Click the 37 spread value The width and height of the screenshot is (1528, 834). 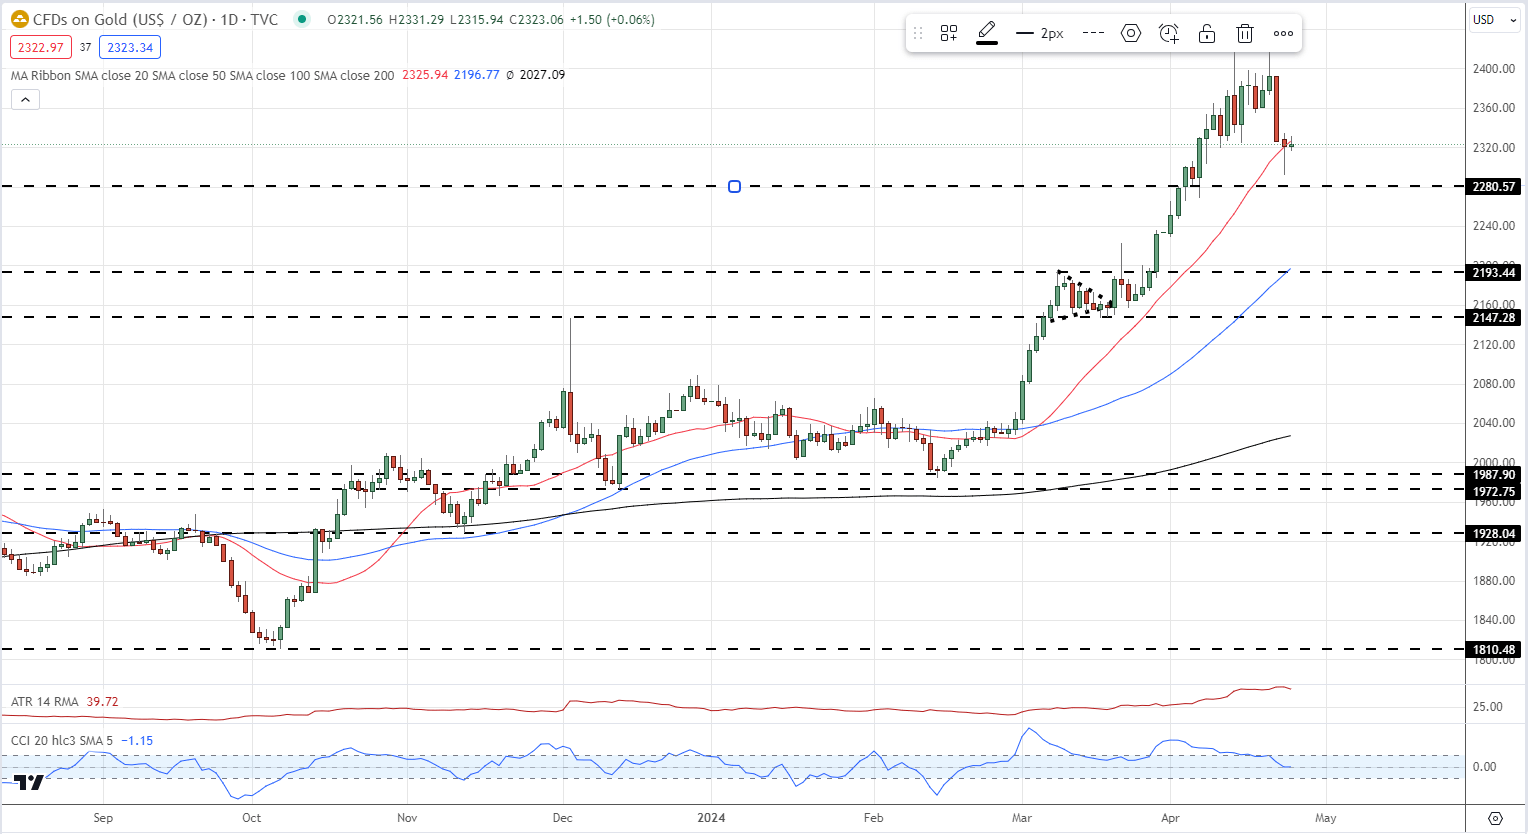pos(86,47)
